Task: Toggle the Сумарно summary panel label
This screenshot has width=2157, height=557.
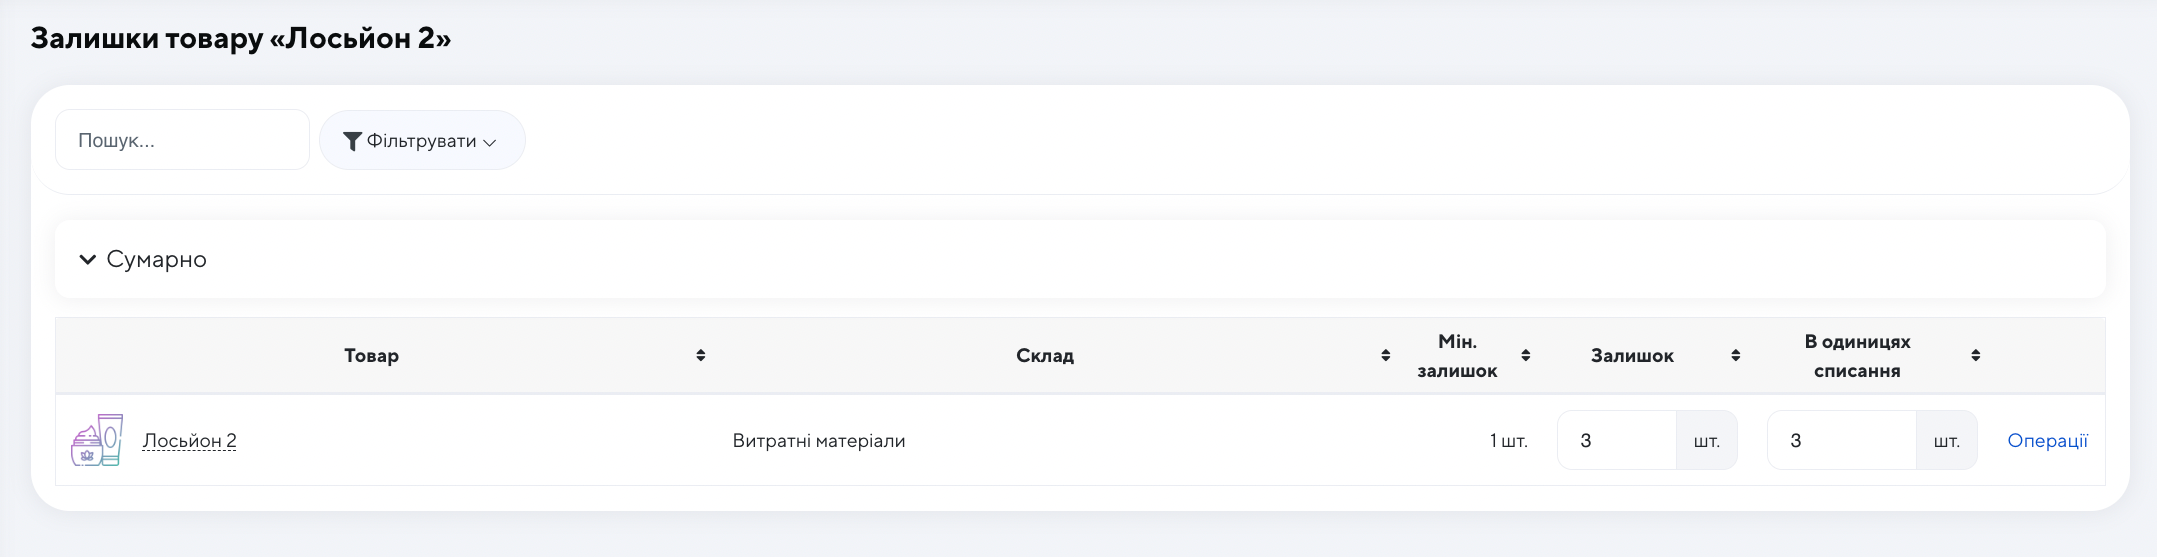Action: point(156,259)
